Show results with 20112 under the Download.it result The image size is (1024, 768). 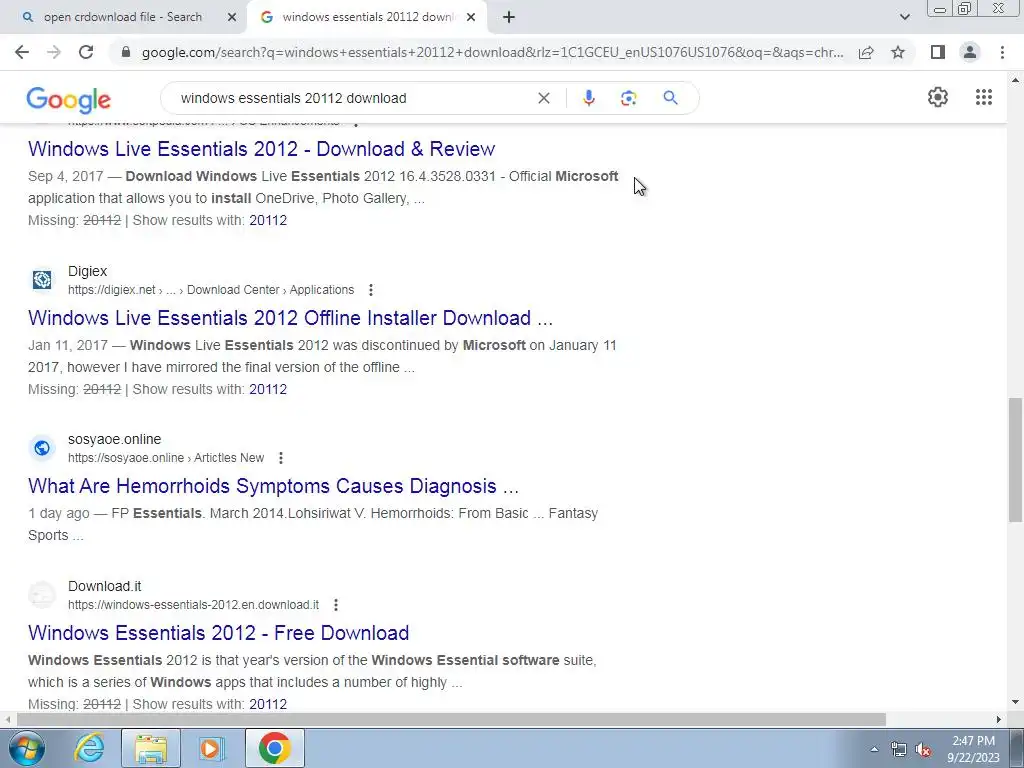[268, 704]
